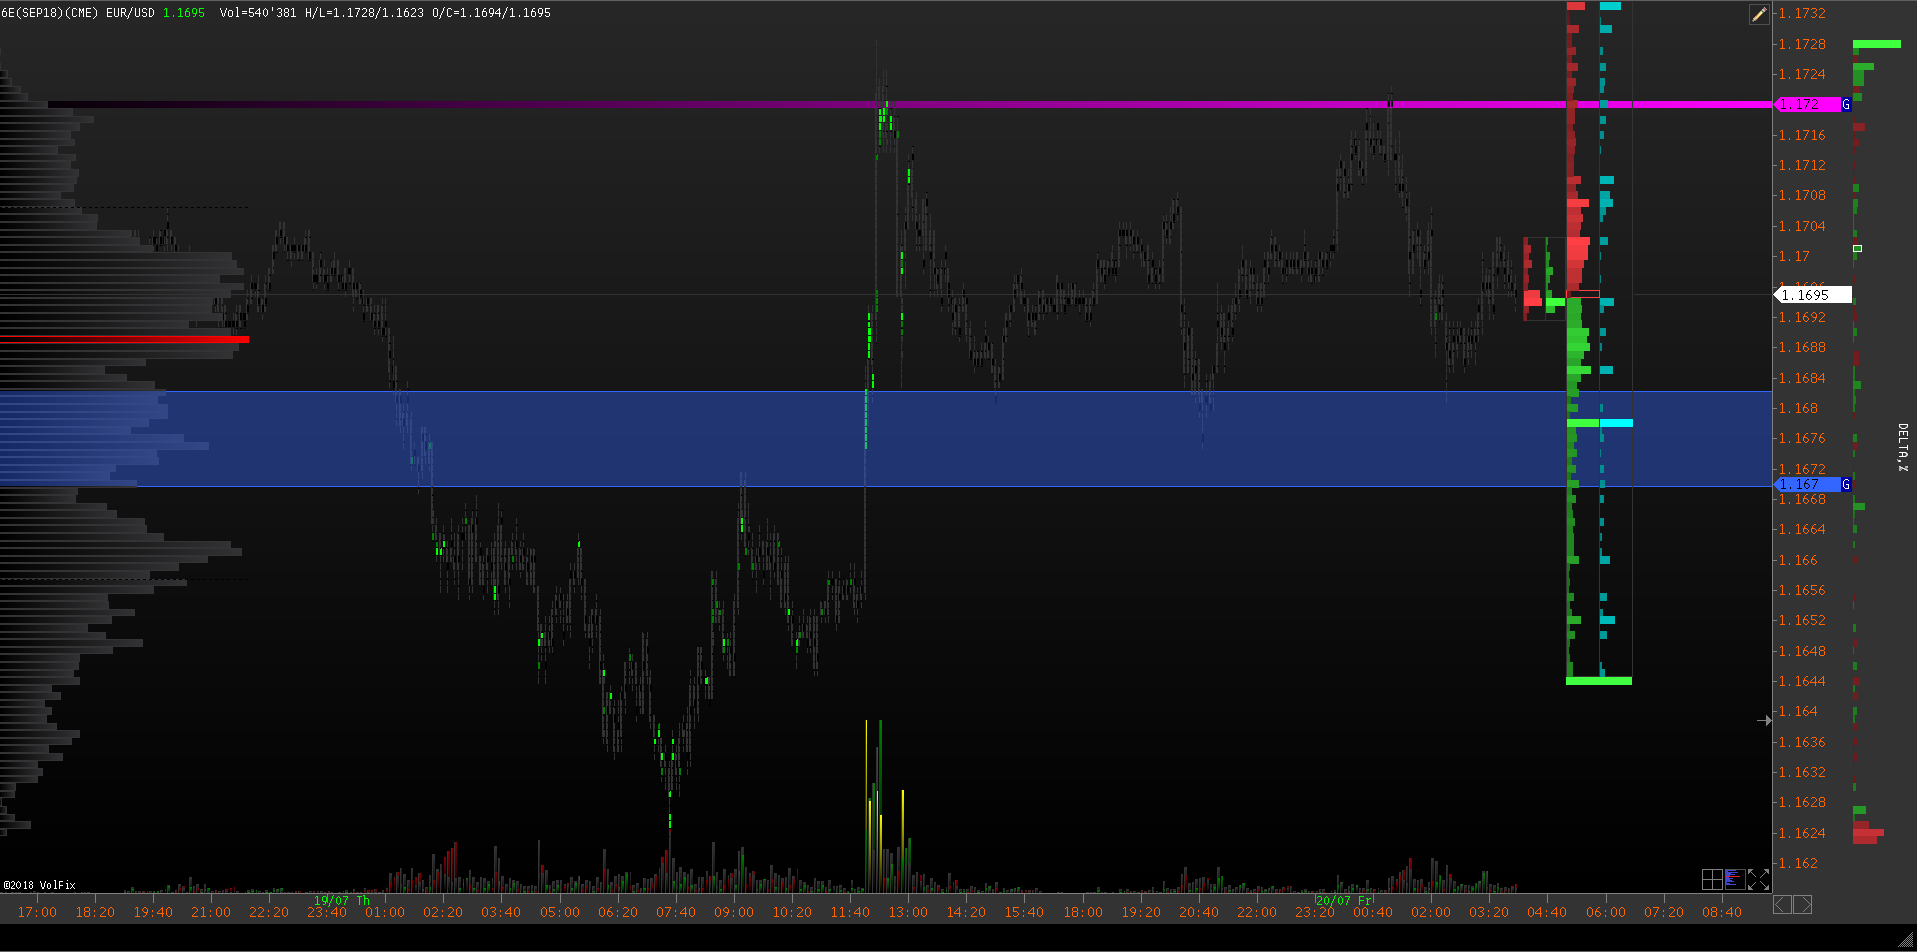Select the 20/07 Fr date marker
Image resolution: width=1917 pixels, height=952 pixels.
click(x=1344, y=900)
